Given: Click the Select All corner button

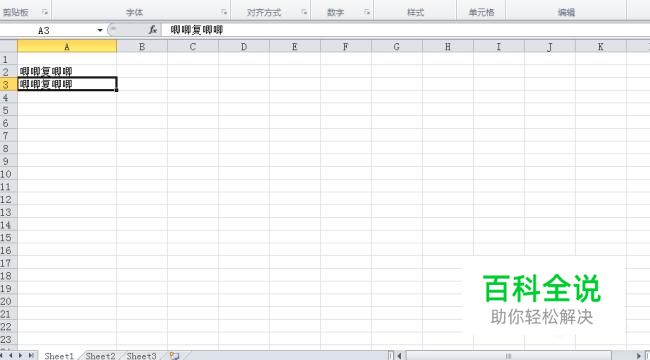Looking at the screenshot, I should click(x=8, y=46).
